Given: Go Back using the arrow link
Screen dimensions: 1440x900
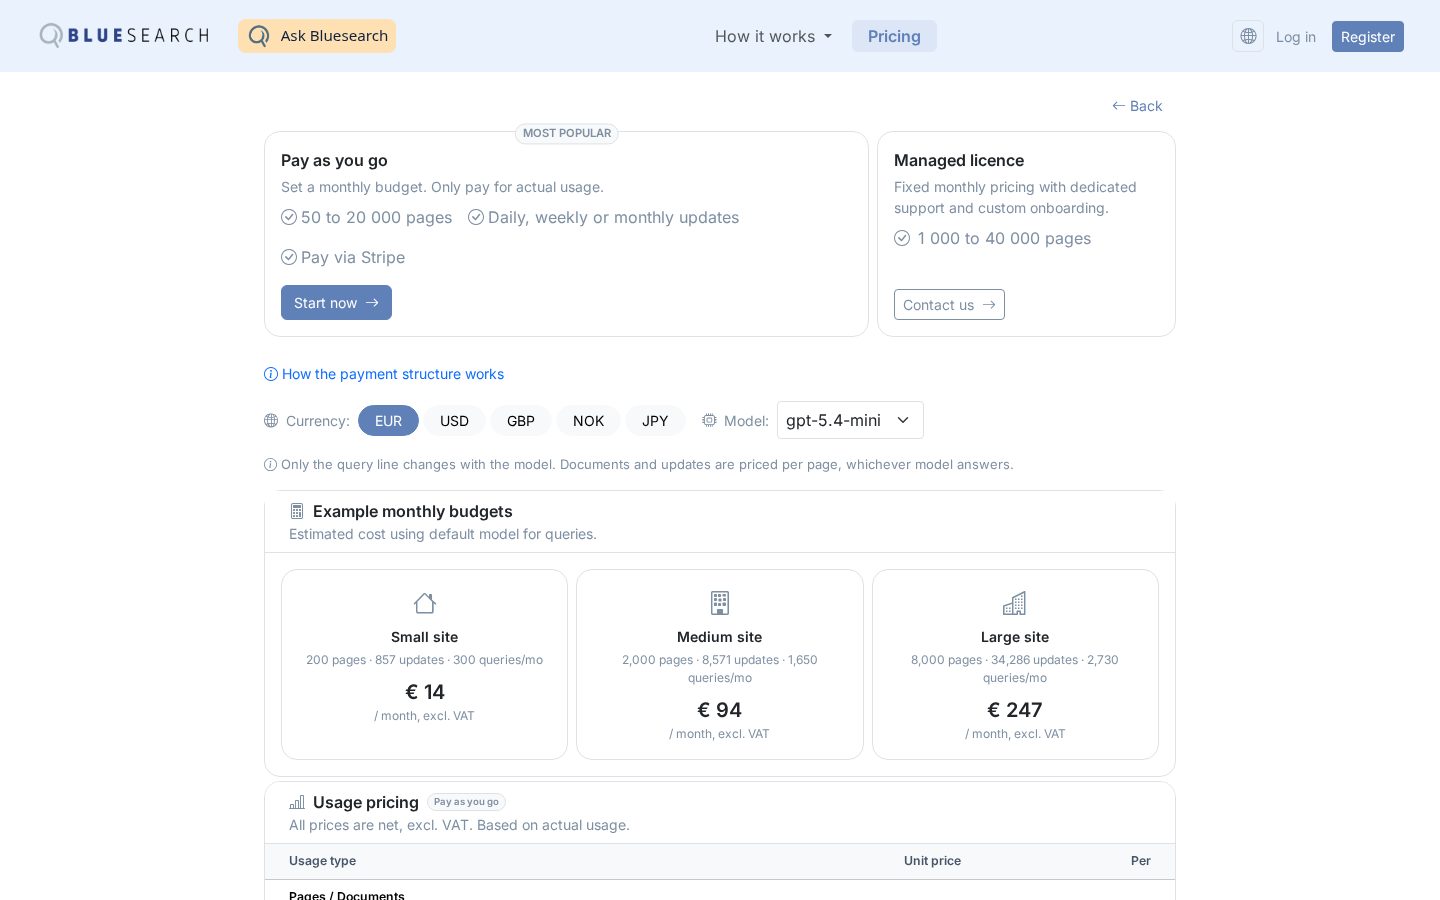Looking at the screenshot, I should 1137,106.
